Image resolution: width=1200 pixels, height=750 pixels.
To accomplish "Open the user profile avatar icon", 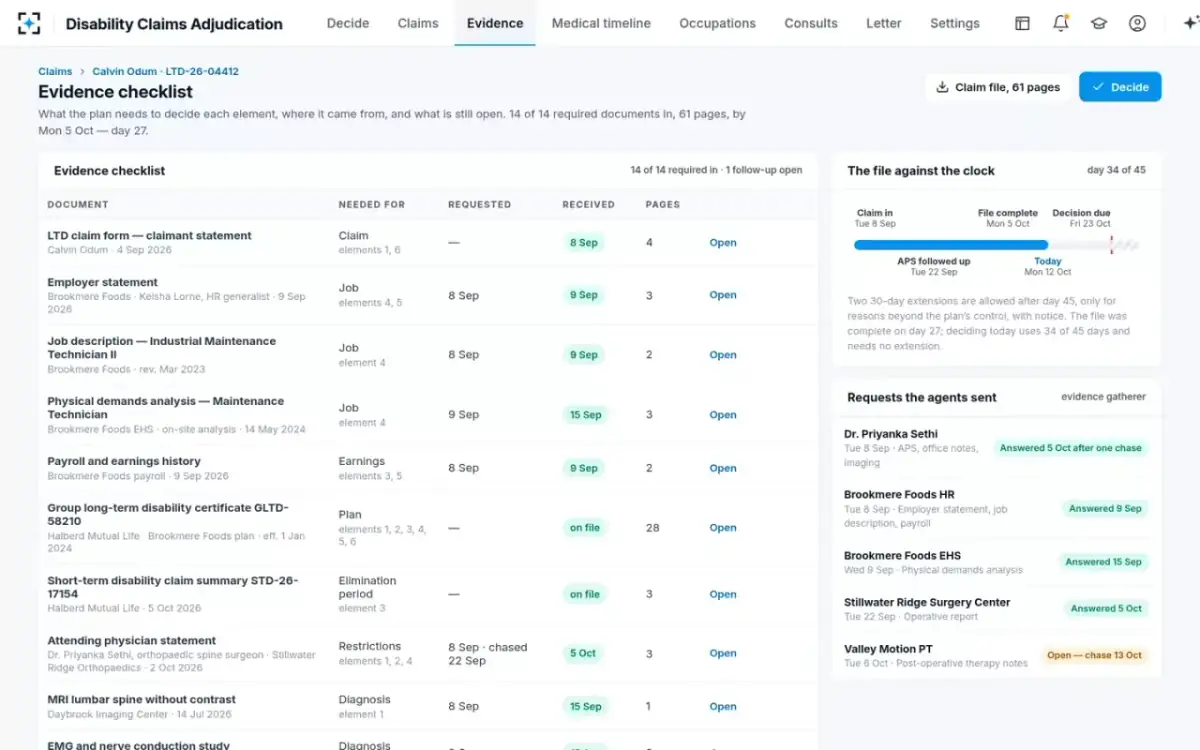I will 1137,23.
